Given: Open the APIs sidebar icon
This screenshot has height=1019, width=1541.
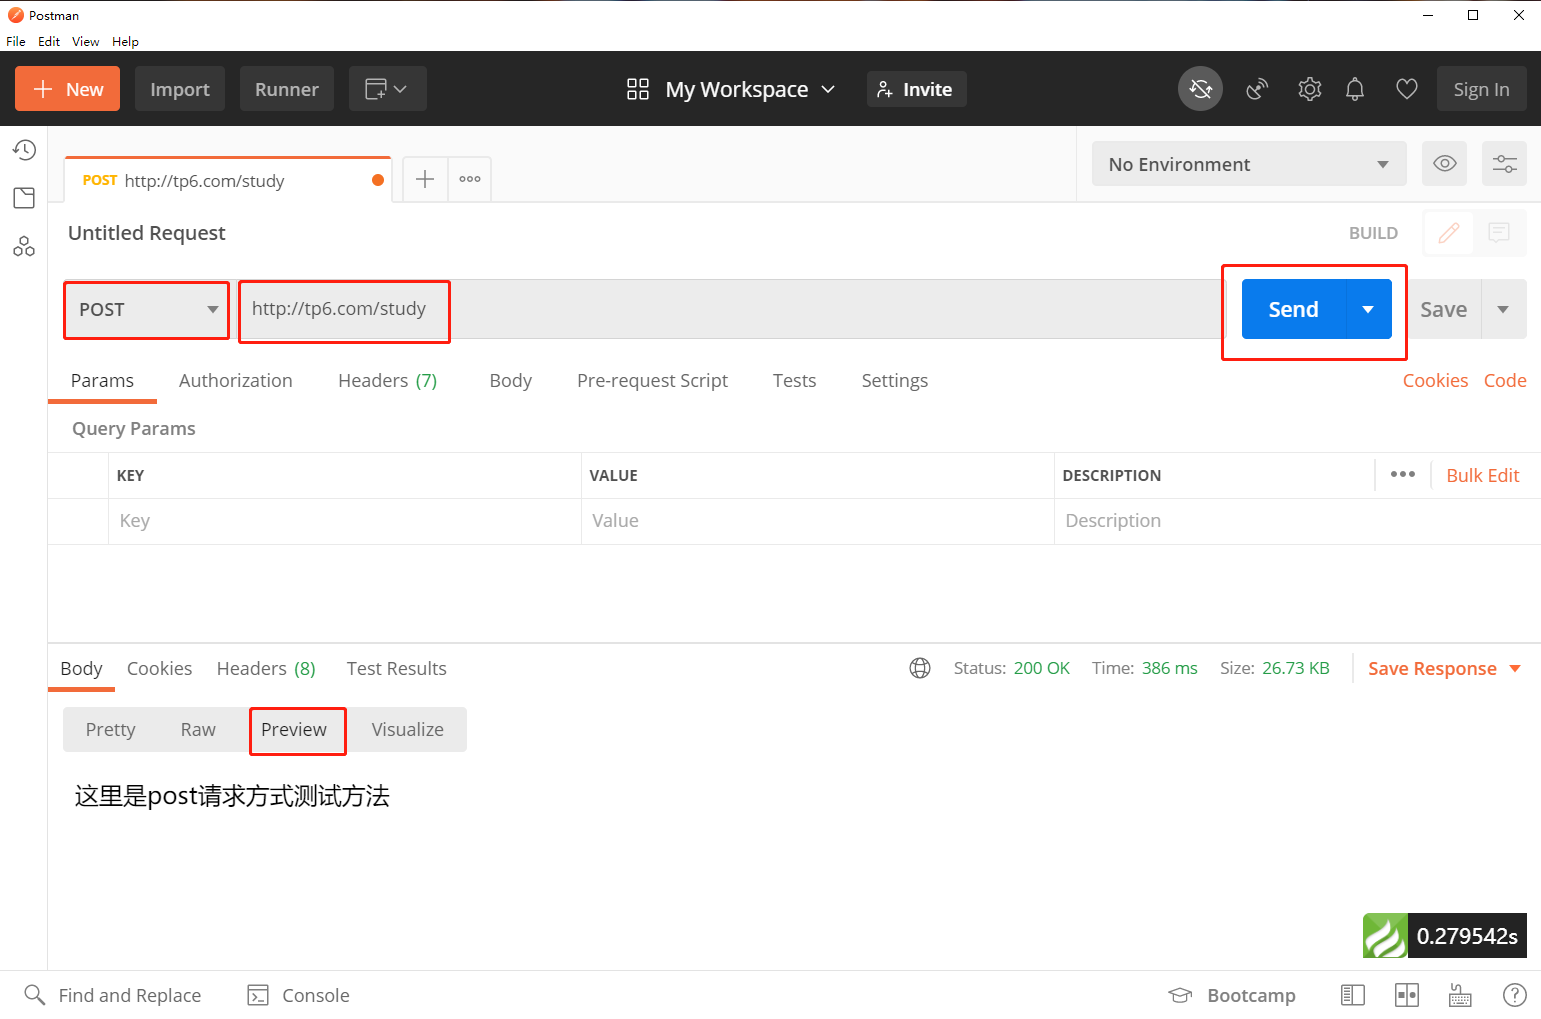Looking at the screenshot, I should (24, 246).
